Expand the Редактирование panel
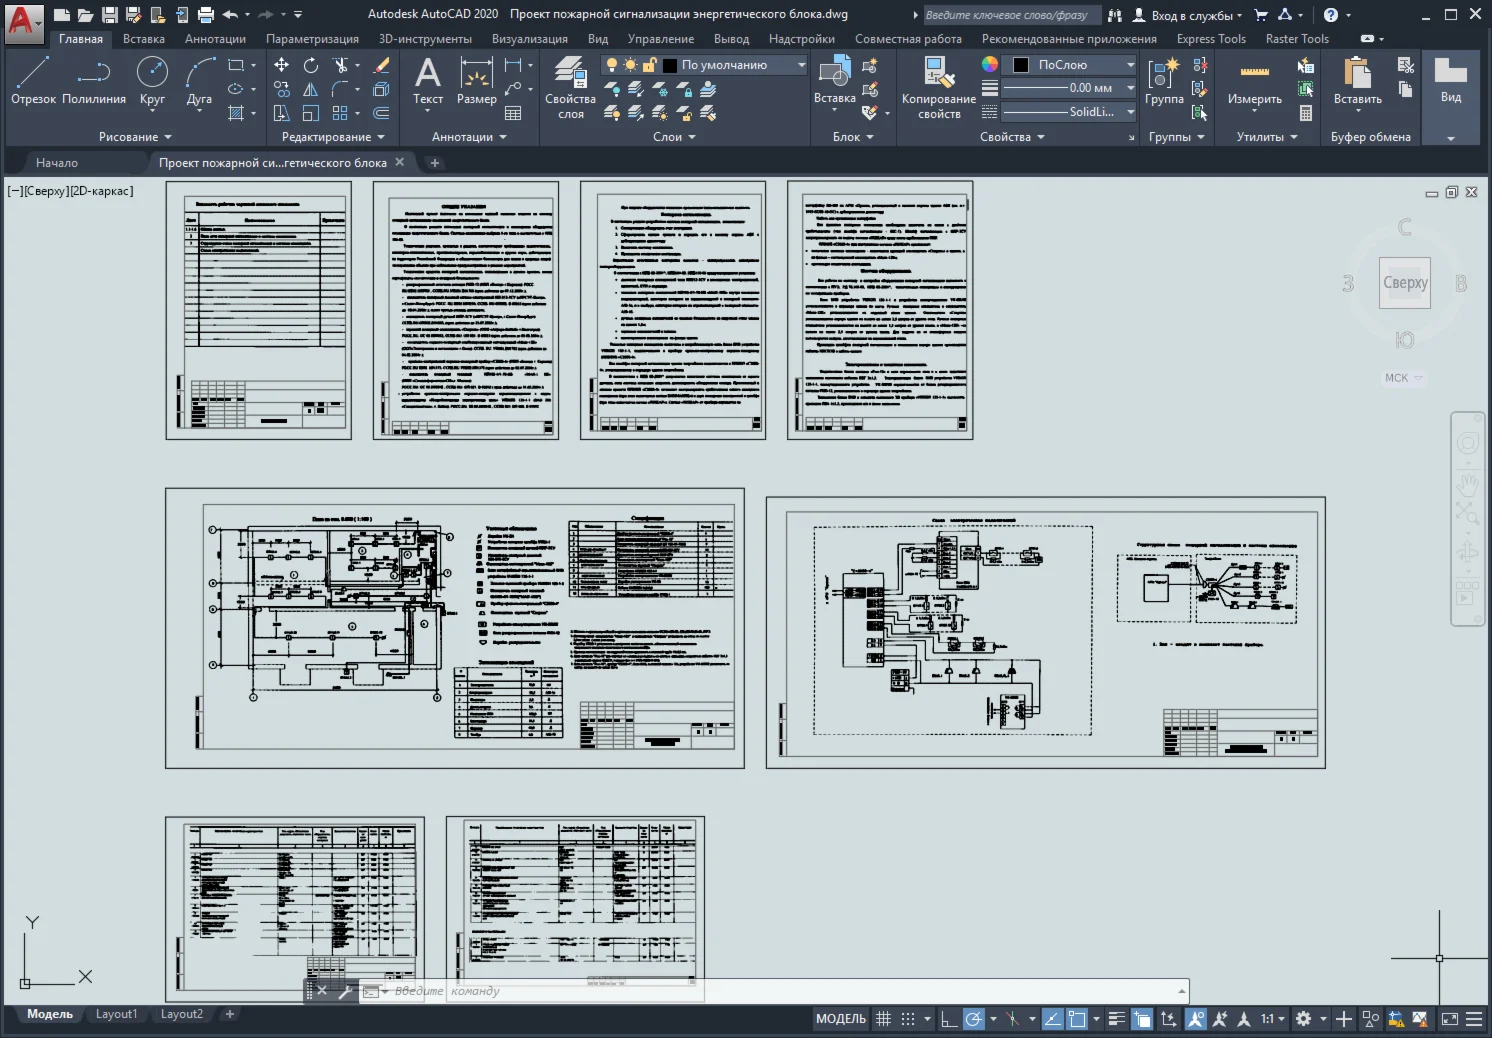 click(333, 137)
